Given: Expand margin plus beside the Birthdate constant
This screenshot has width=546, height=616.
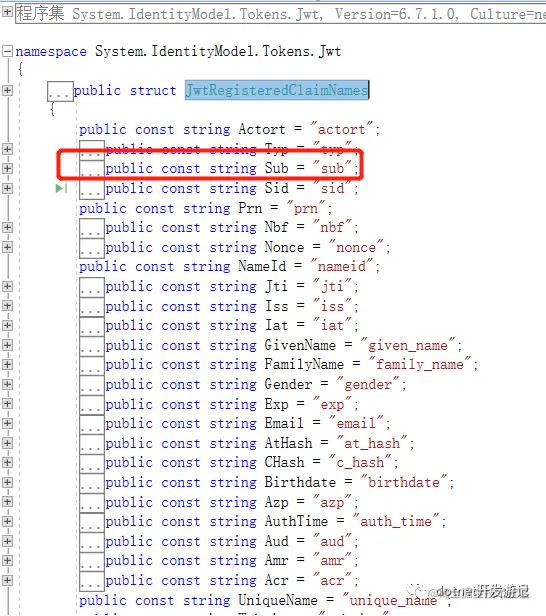Looking at the screenshot, I should [7, 482].
